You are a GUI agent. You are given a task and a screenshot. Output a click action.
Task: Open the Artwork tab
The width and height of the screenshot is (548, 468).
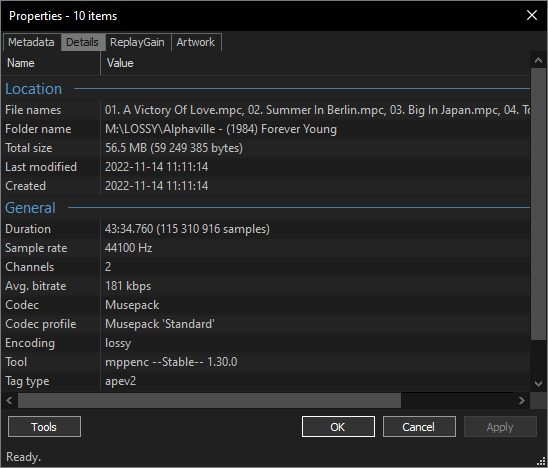(x=196, y=42)
